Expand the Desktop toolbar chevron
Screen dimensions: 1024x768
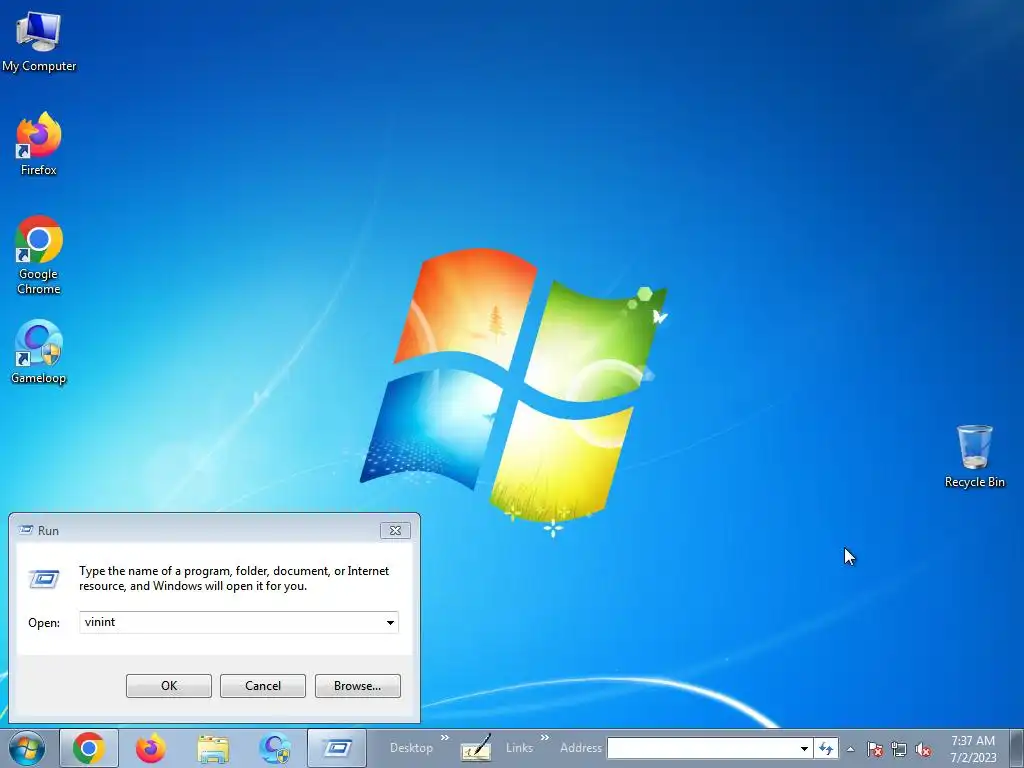tap(445, 738)
